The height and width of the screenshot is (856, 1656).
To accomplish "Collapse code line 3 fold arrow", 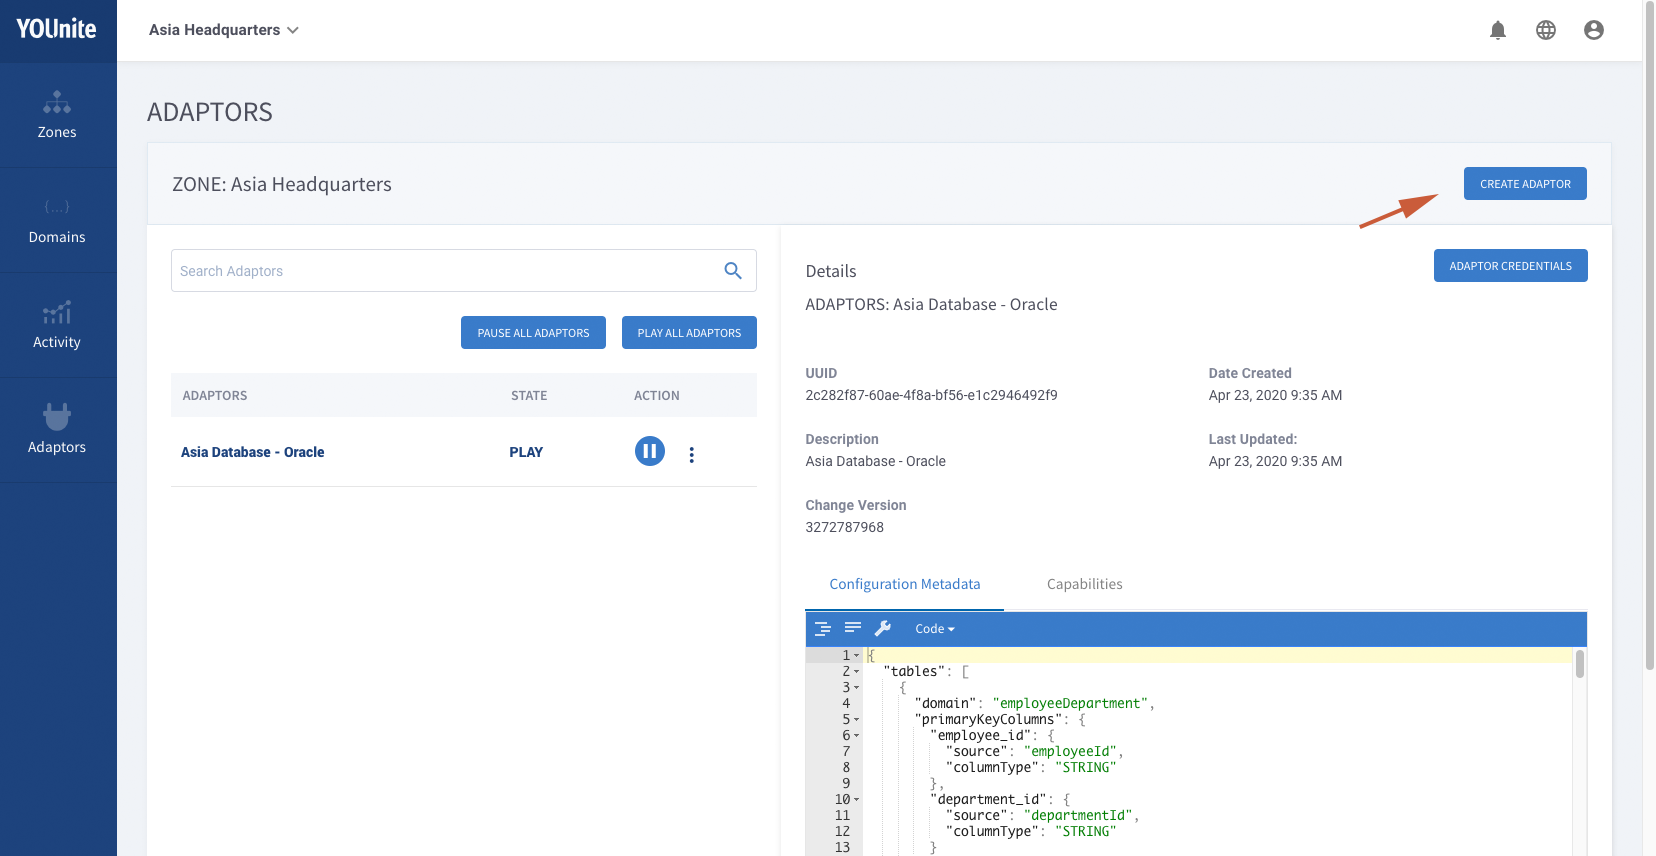I will (857, 688).
